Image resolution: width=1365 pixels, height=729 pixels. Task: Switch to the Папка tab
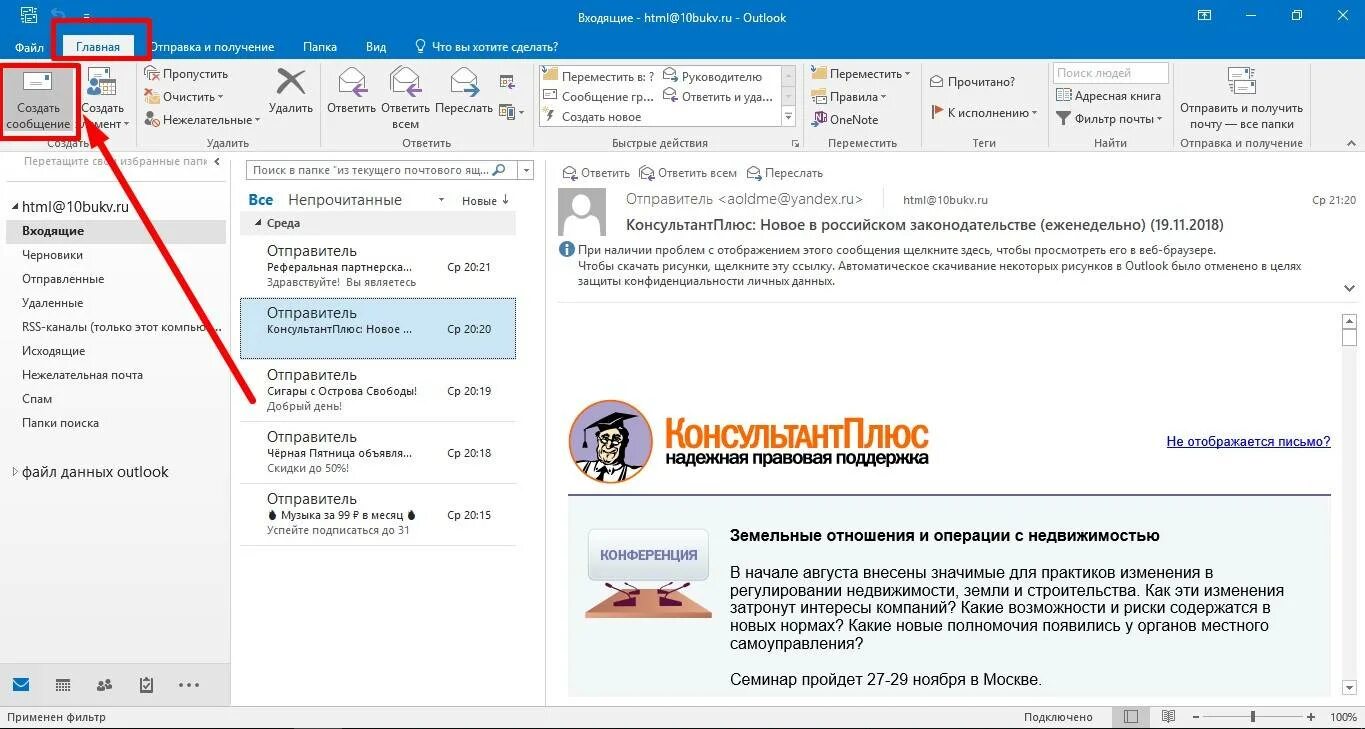320,47
